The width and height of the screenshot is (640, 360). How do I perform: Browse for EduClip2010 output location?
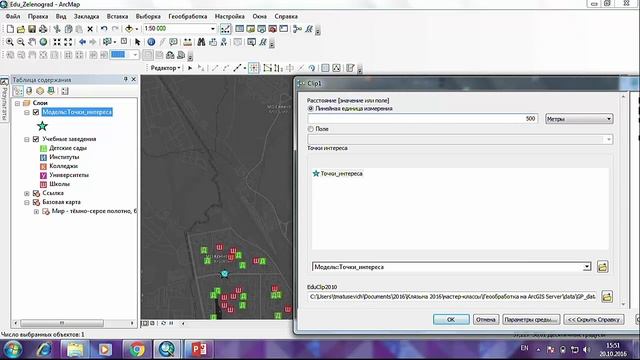coord(607,297)
